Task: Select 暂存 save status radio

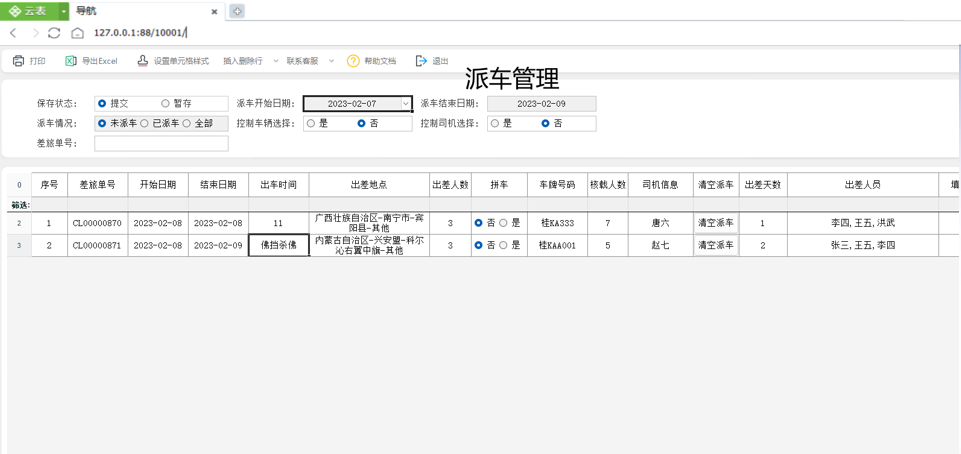Action: click(x=165, y=104)
